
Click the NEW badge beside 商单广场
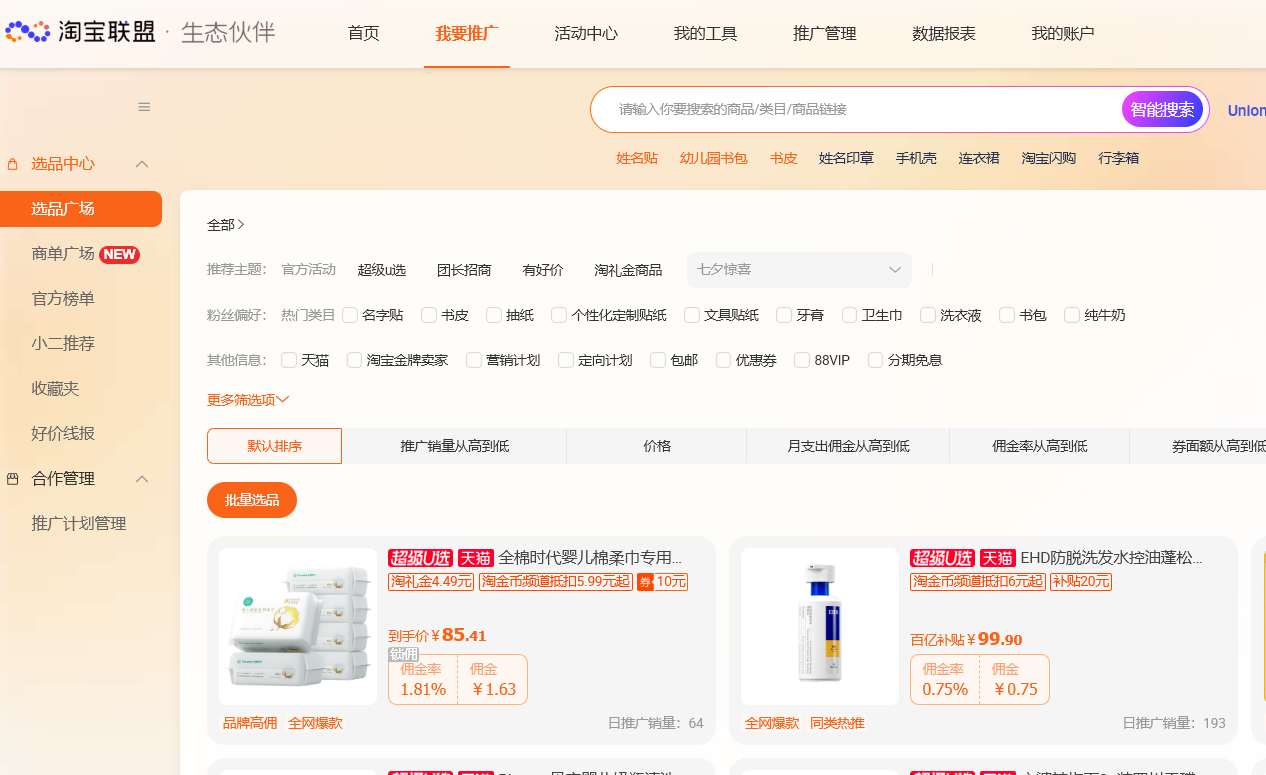pos(119,254)
